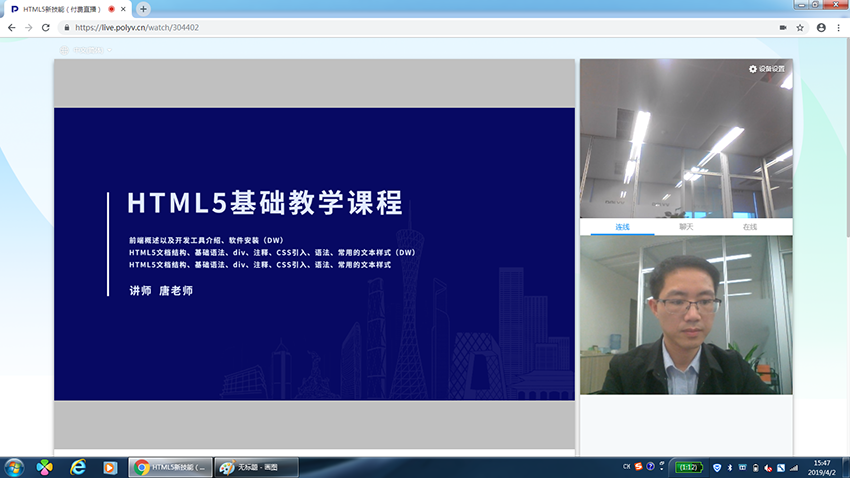
Task: Click the camera permission icon in address bar
Action: coord(782,28)
